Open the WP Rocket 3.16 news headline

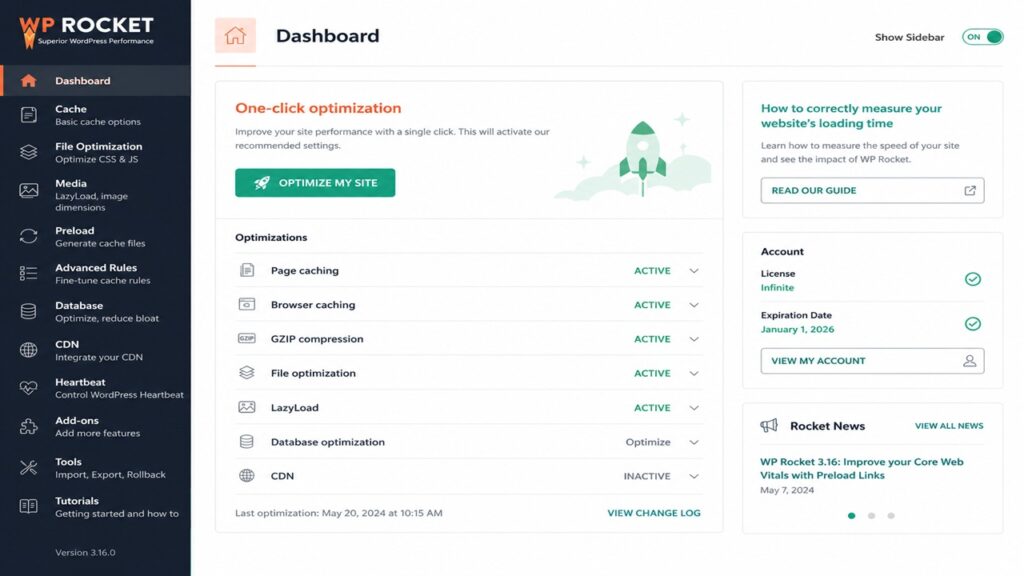pos(861,468)
